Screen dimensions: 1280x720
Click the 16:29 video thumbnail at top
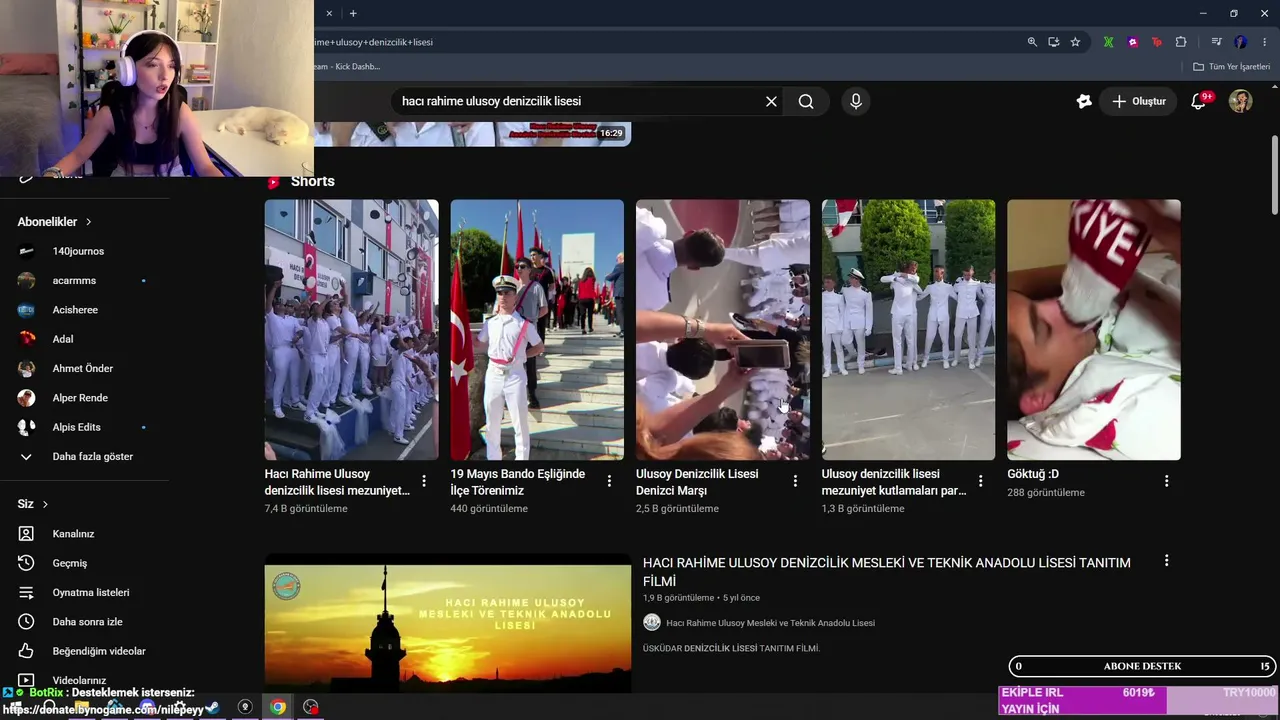click(472, 134)
